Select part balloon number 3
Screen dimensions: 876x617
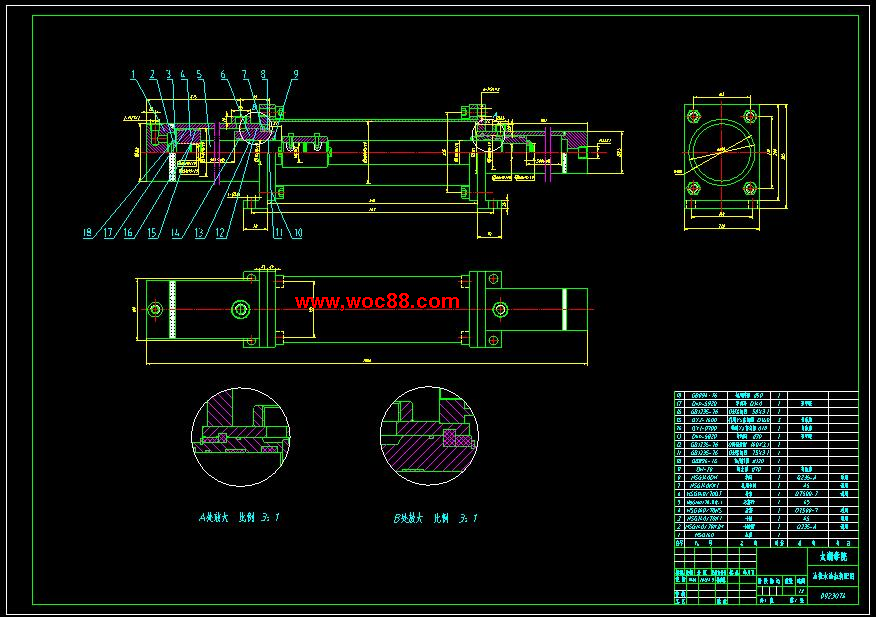[168, 75]
